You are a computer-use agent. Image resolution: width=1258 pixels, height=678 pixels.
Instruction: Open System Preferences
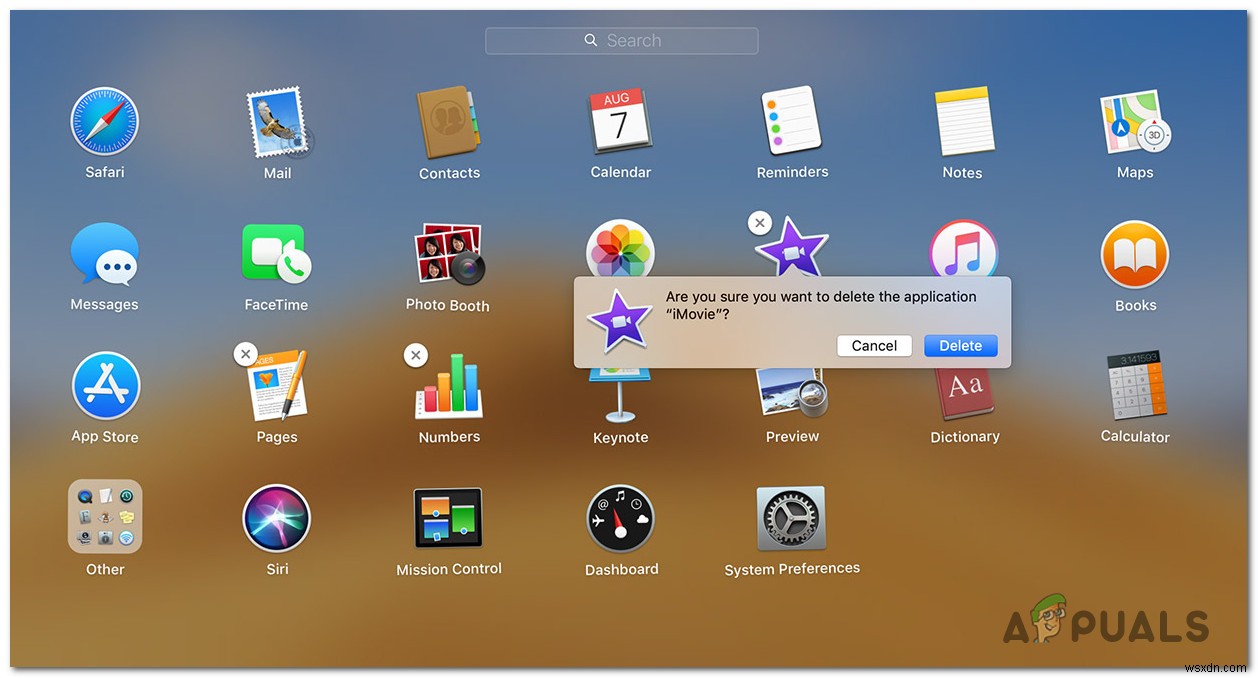[792, 518]
